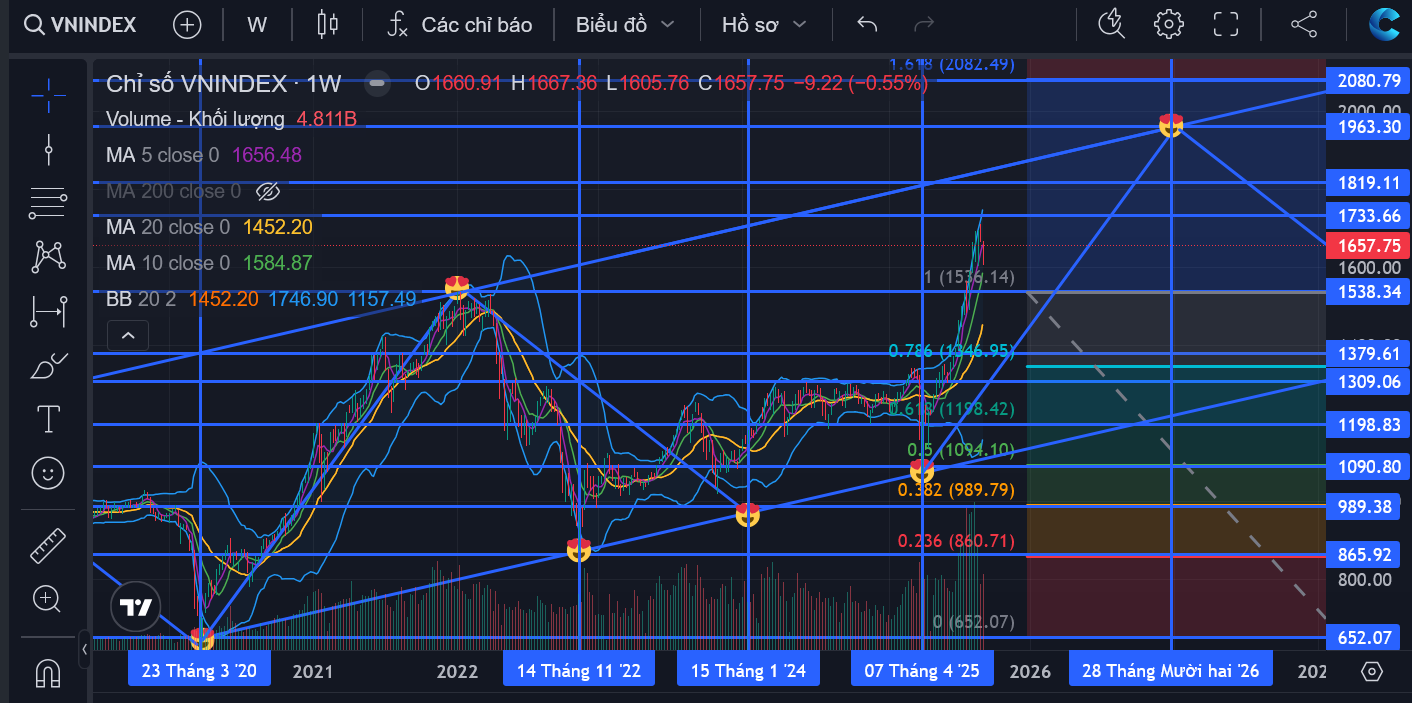
Task: Select the ruler measure tool
Action: [x=47, y=545]
